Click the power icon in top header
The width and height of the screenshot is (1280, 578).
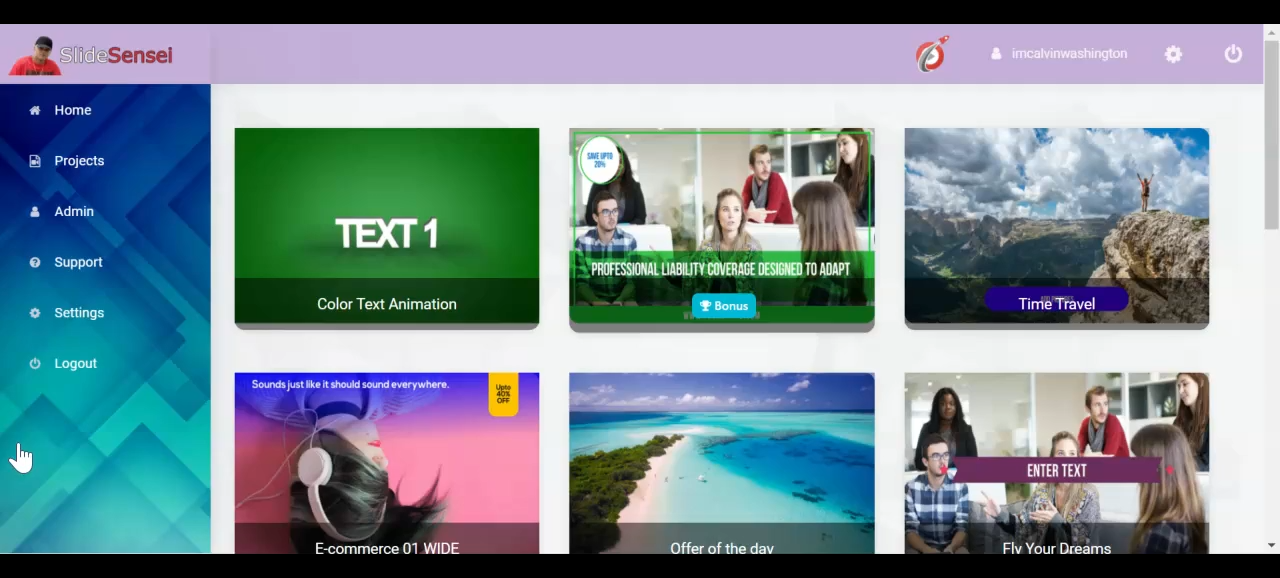1233,54
